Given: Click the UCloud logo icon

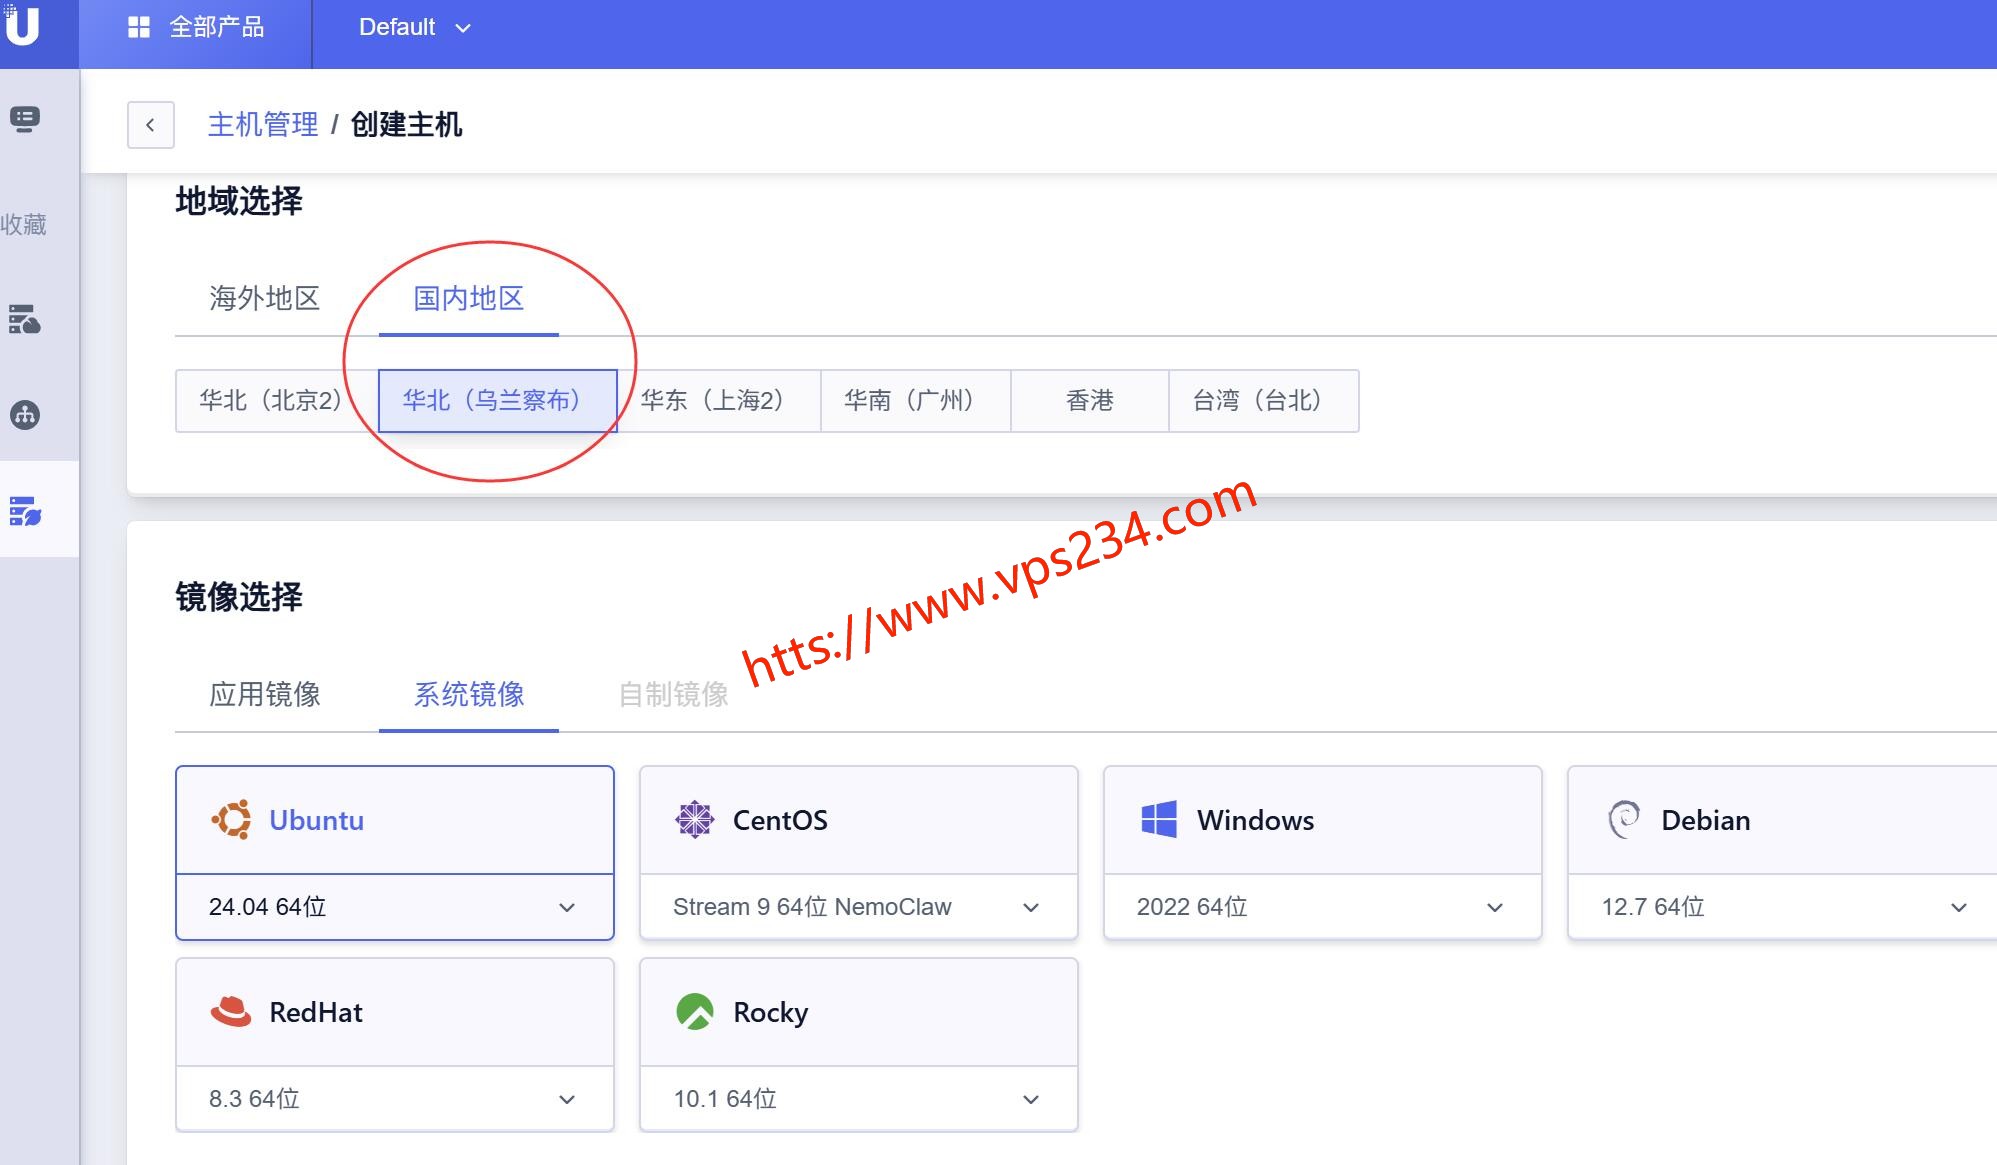Looking at the screenshot, I should [x=22, y=26].
